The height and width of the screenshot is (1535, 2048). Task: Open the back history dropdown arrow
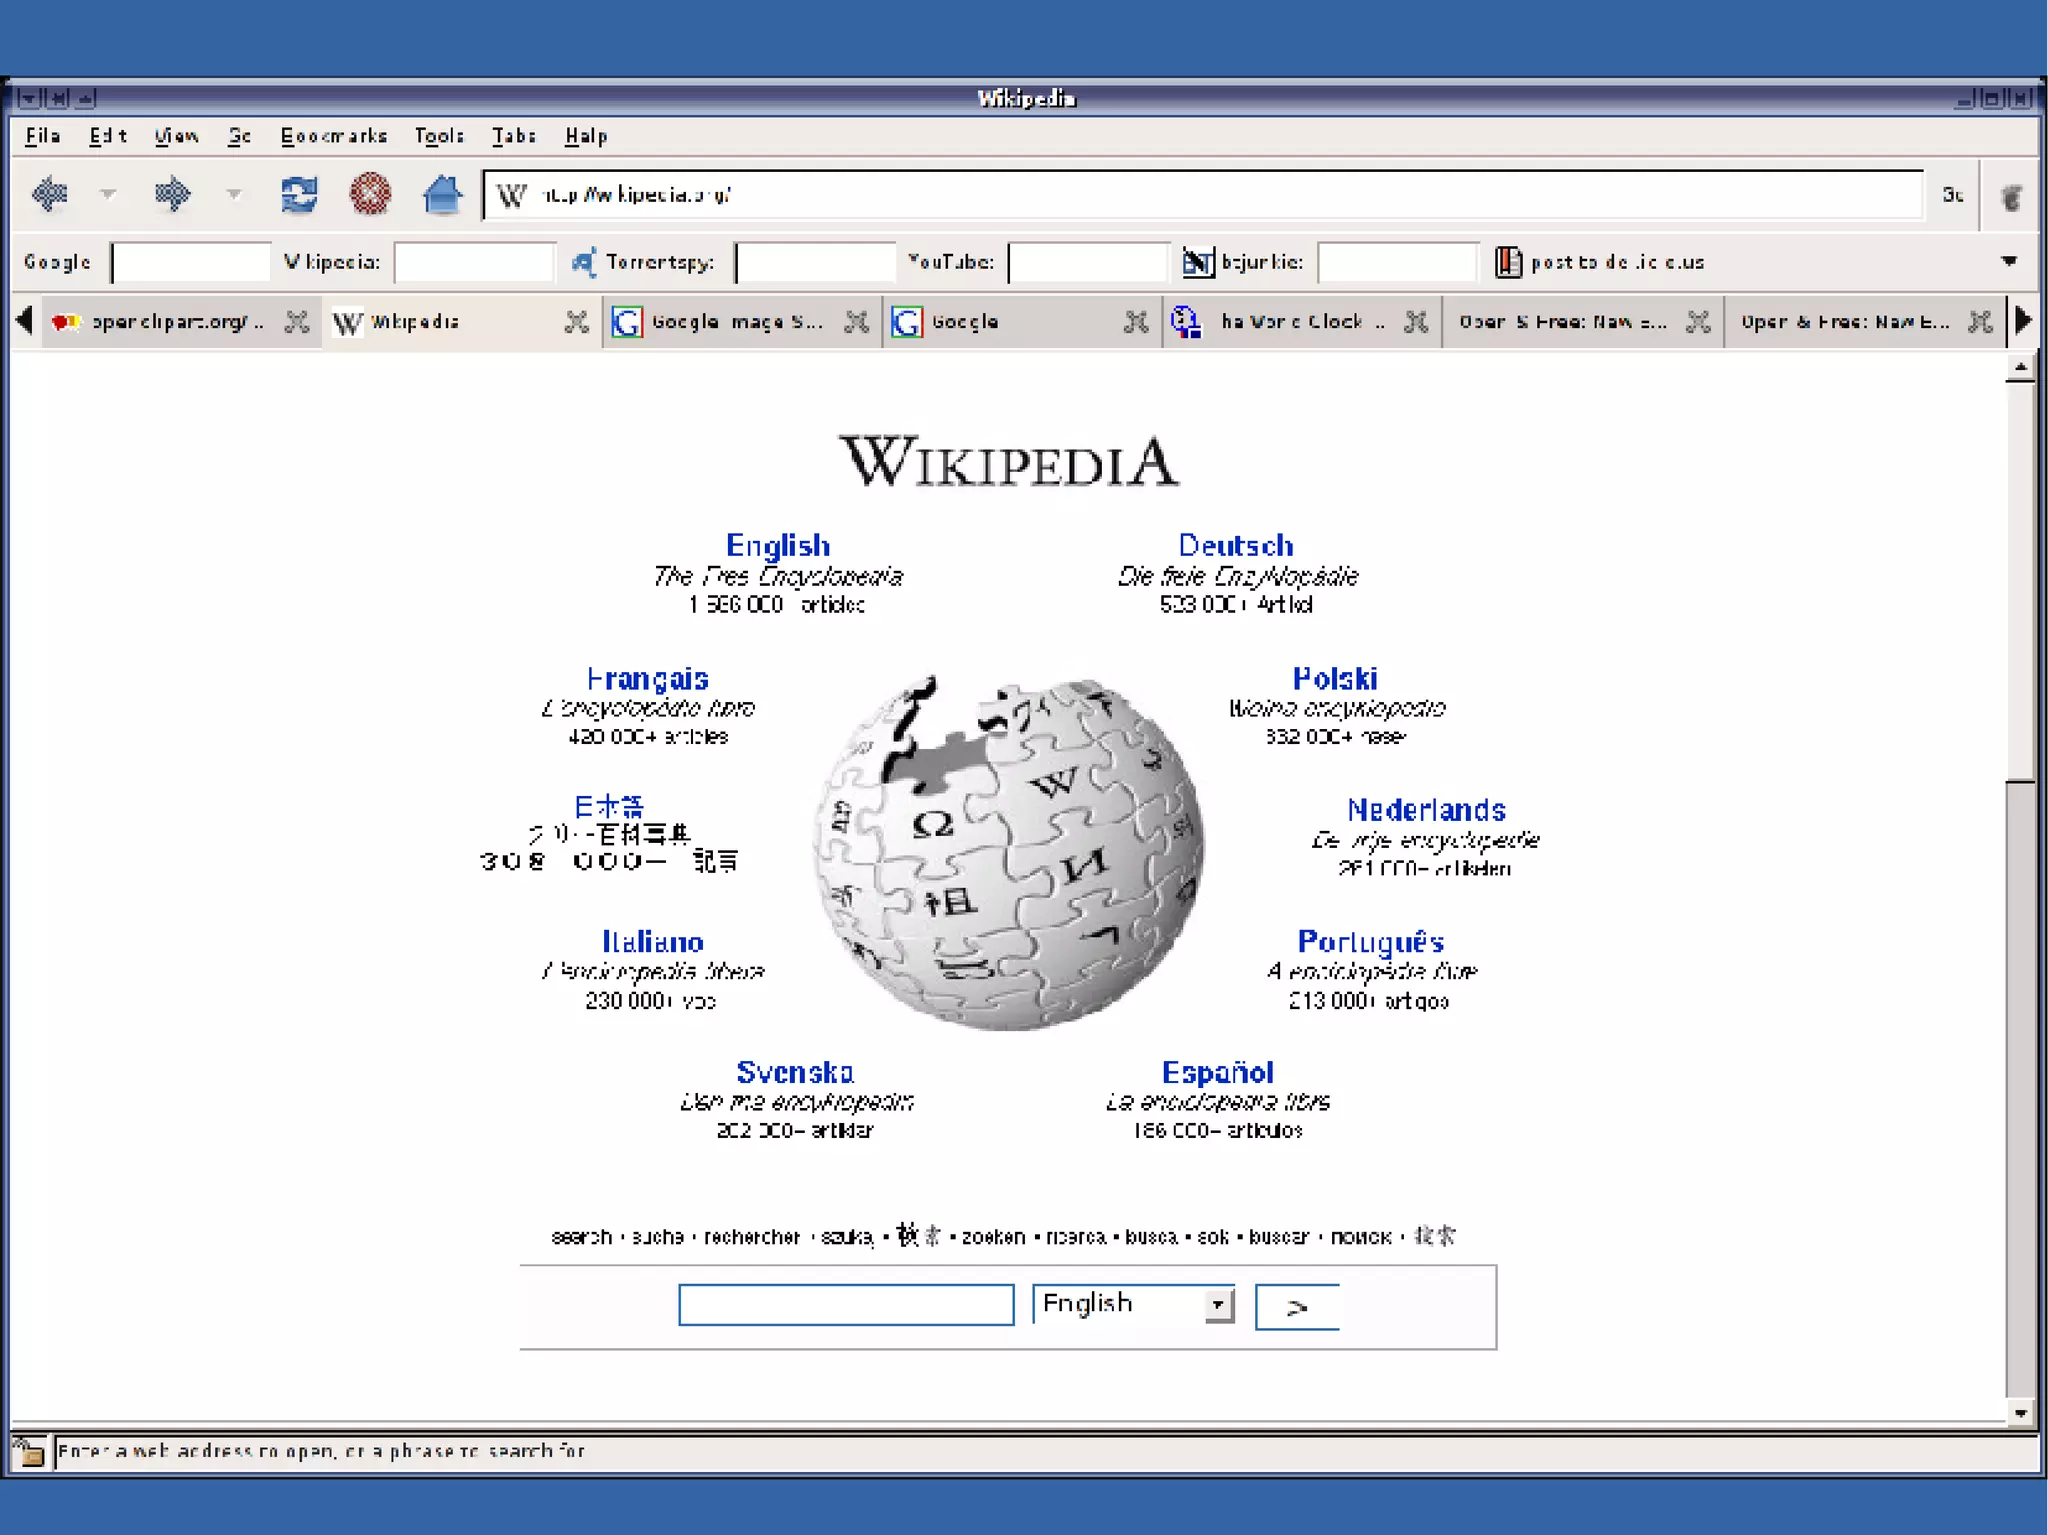click(x=108, y=194)
